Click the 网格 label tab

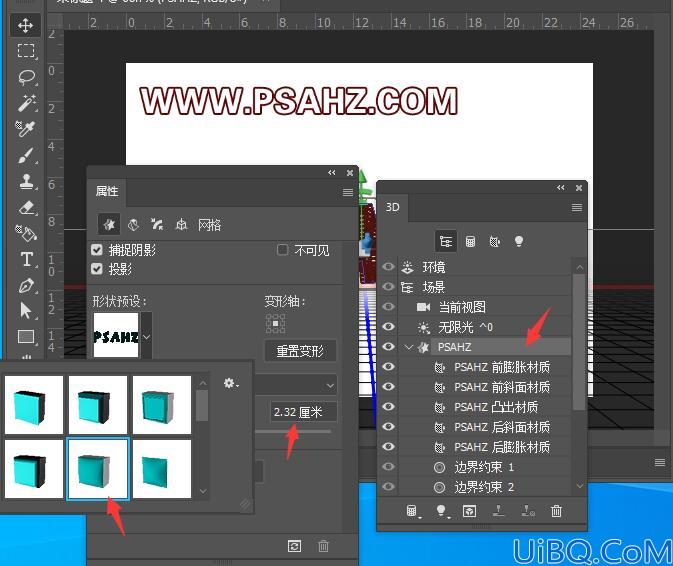coord(209,224)
